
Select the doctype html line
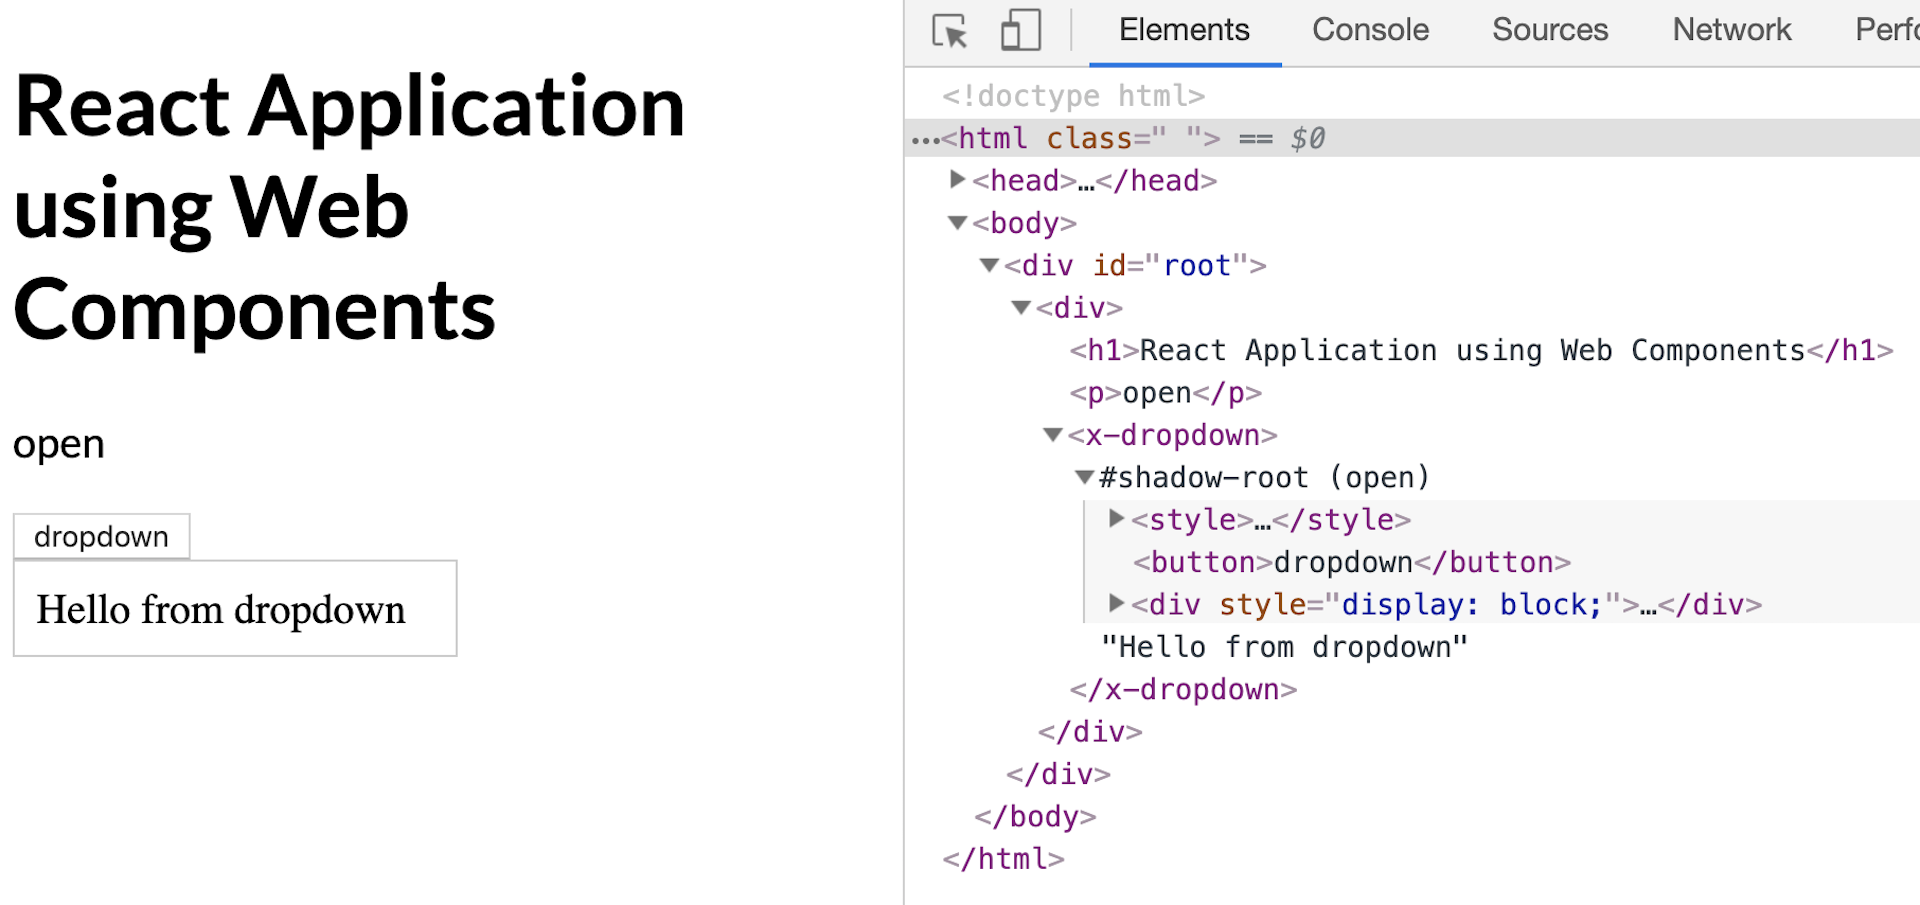click(x=1073, y=96)
